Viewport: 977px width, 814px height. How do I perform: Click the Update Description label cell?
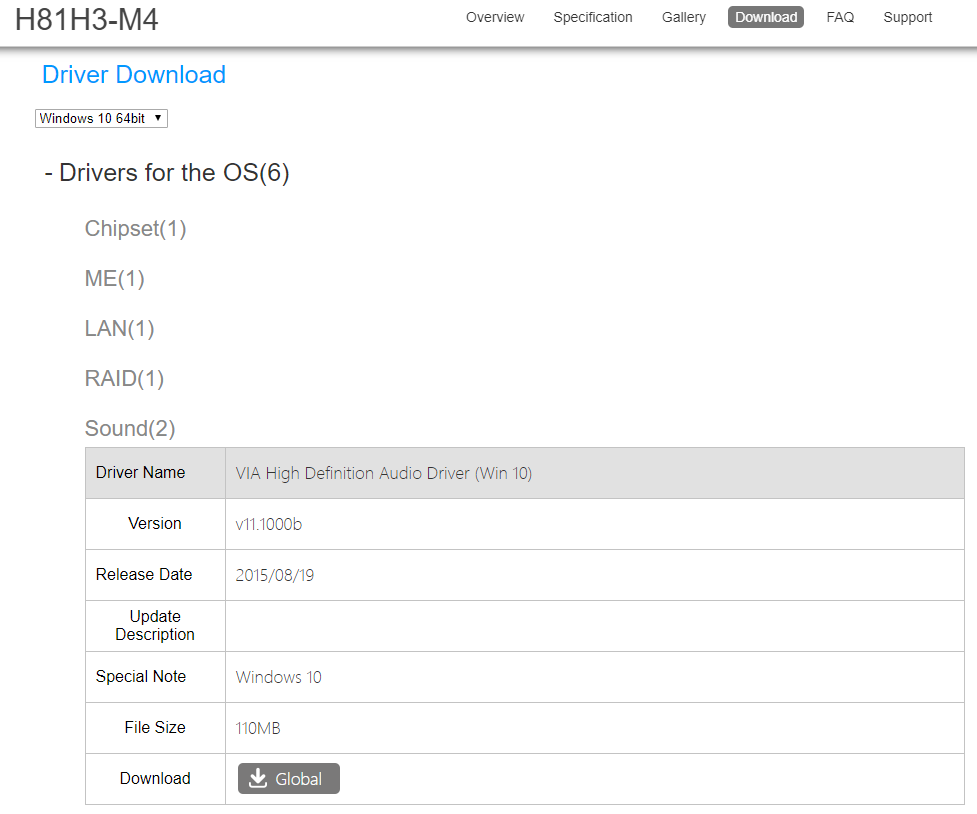tap(155, 626)
